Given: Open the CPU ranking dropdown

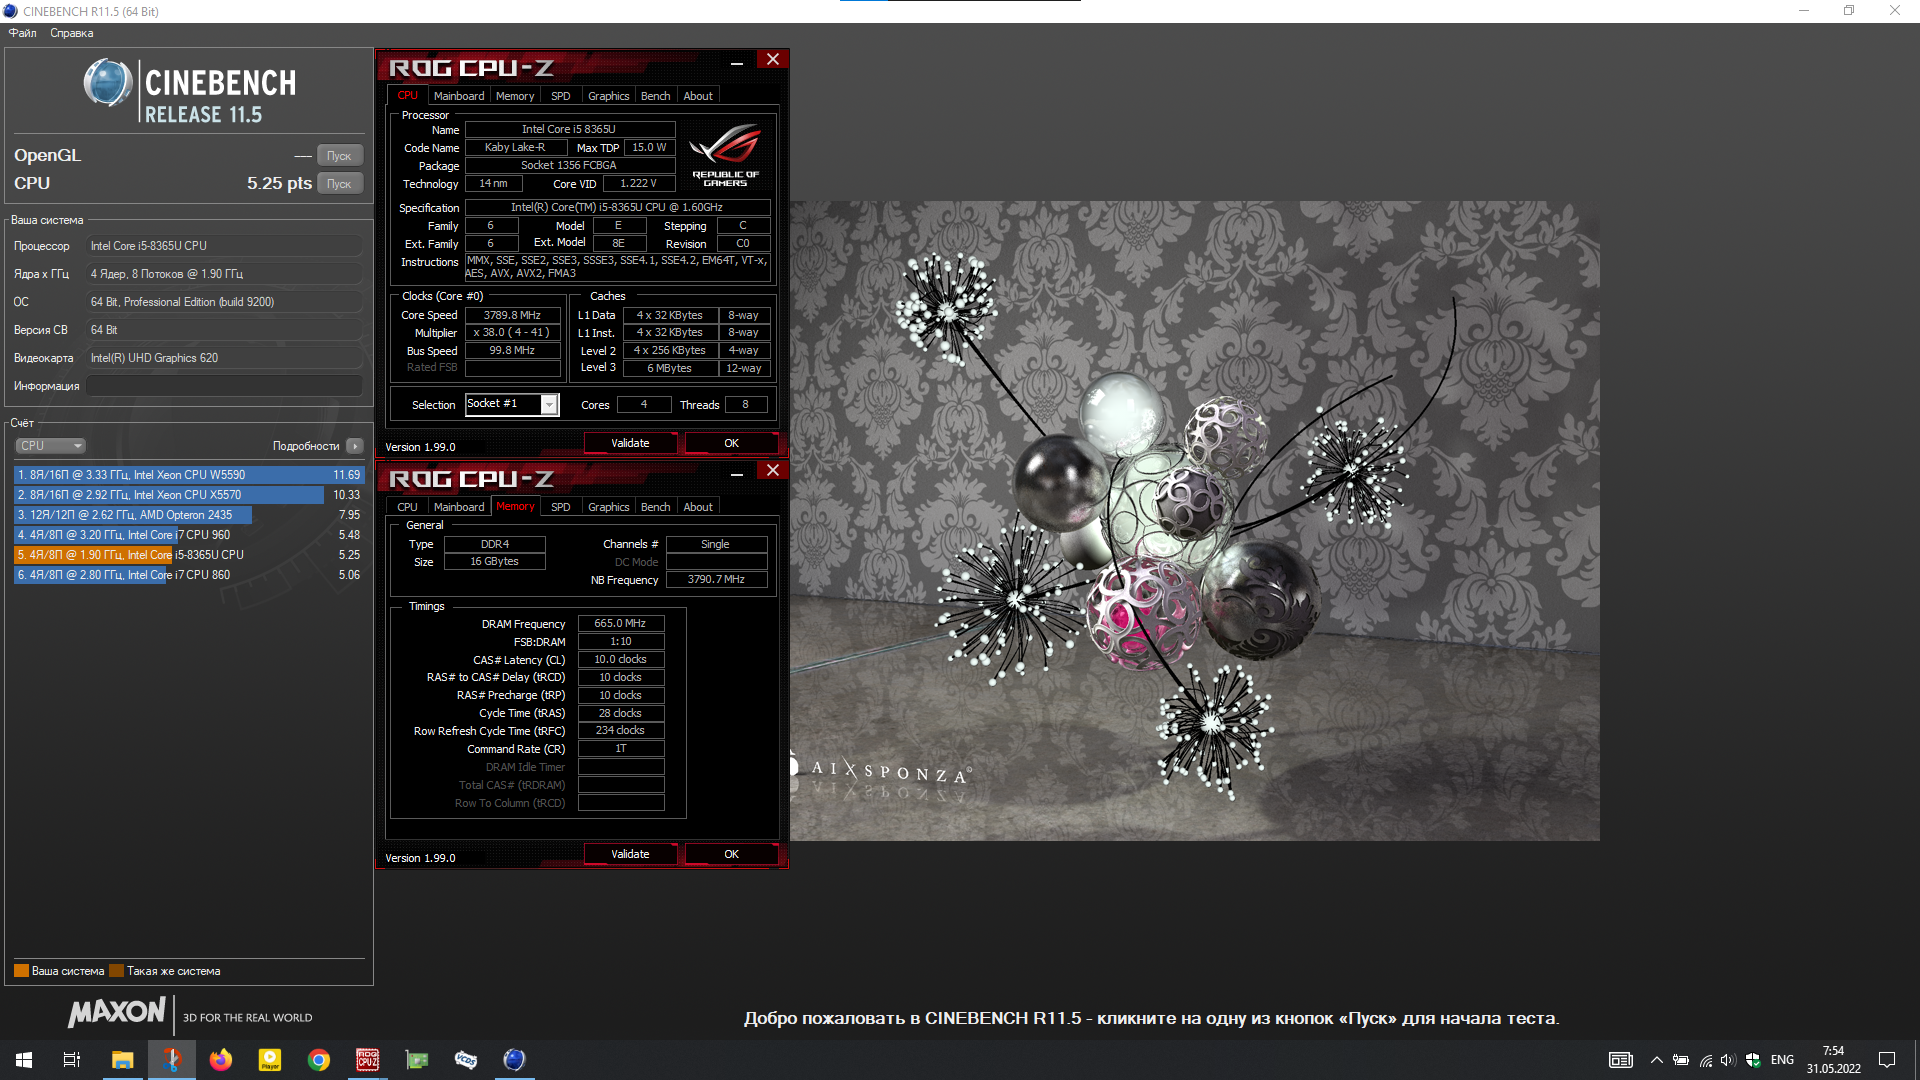Looking at the screenshot, I should coord(50,446).
